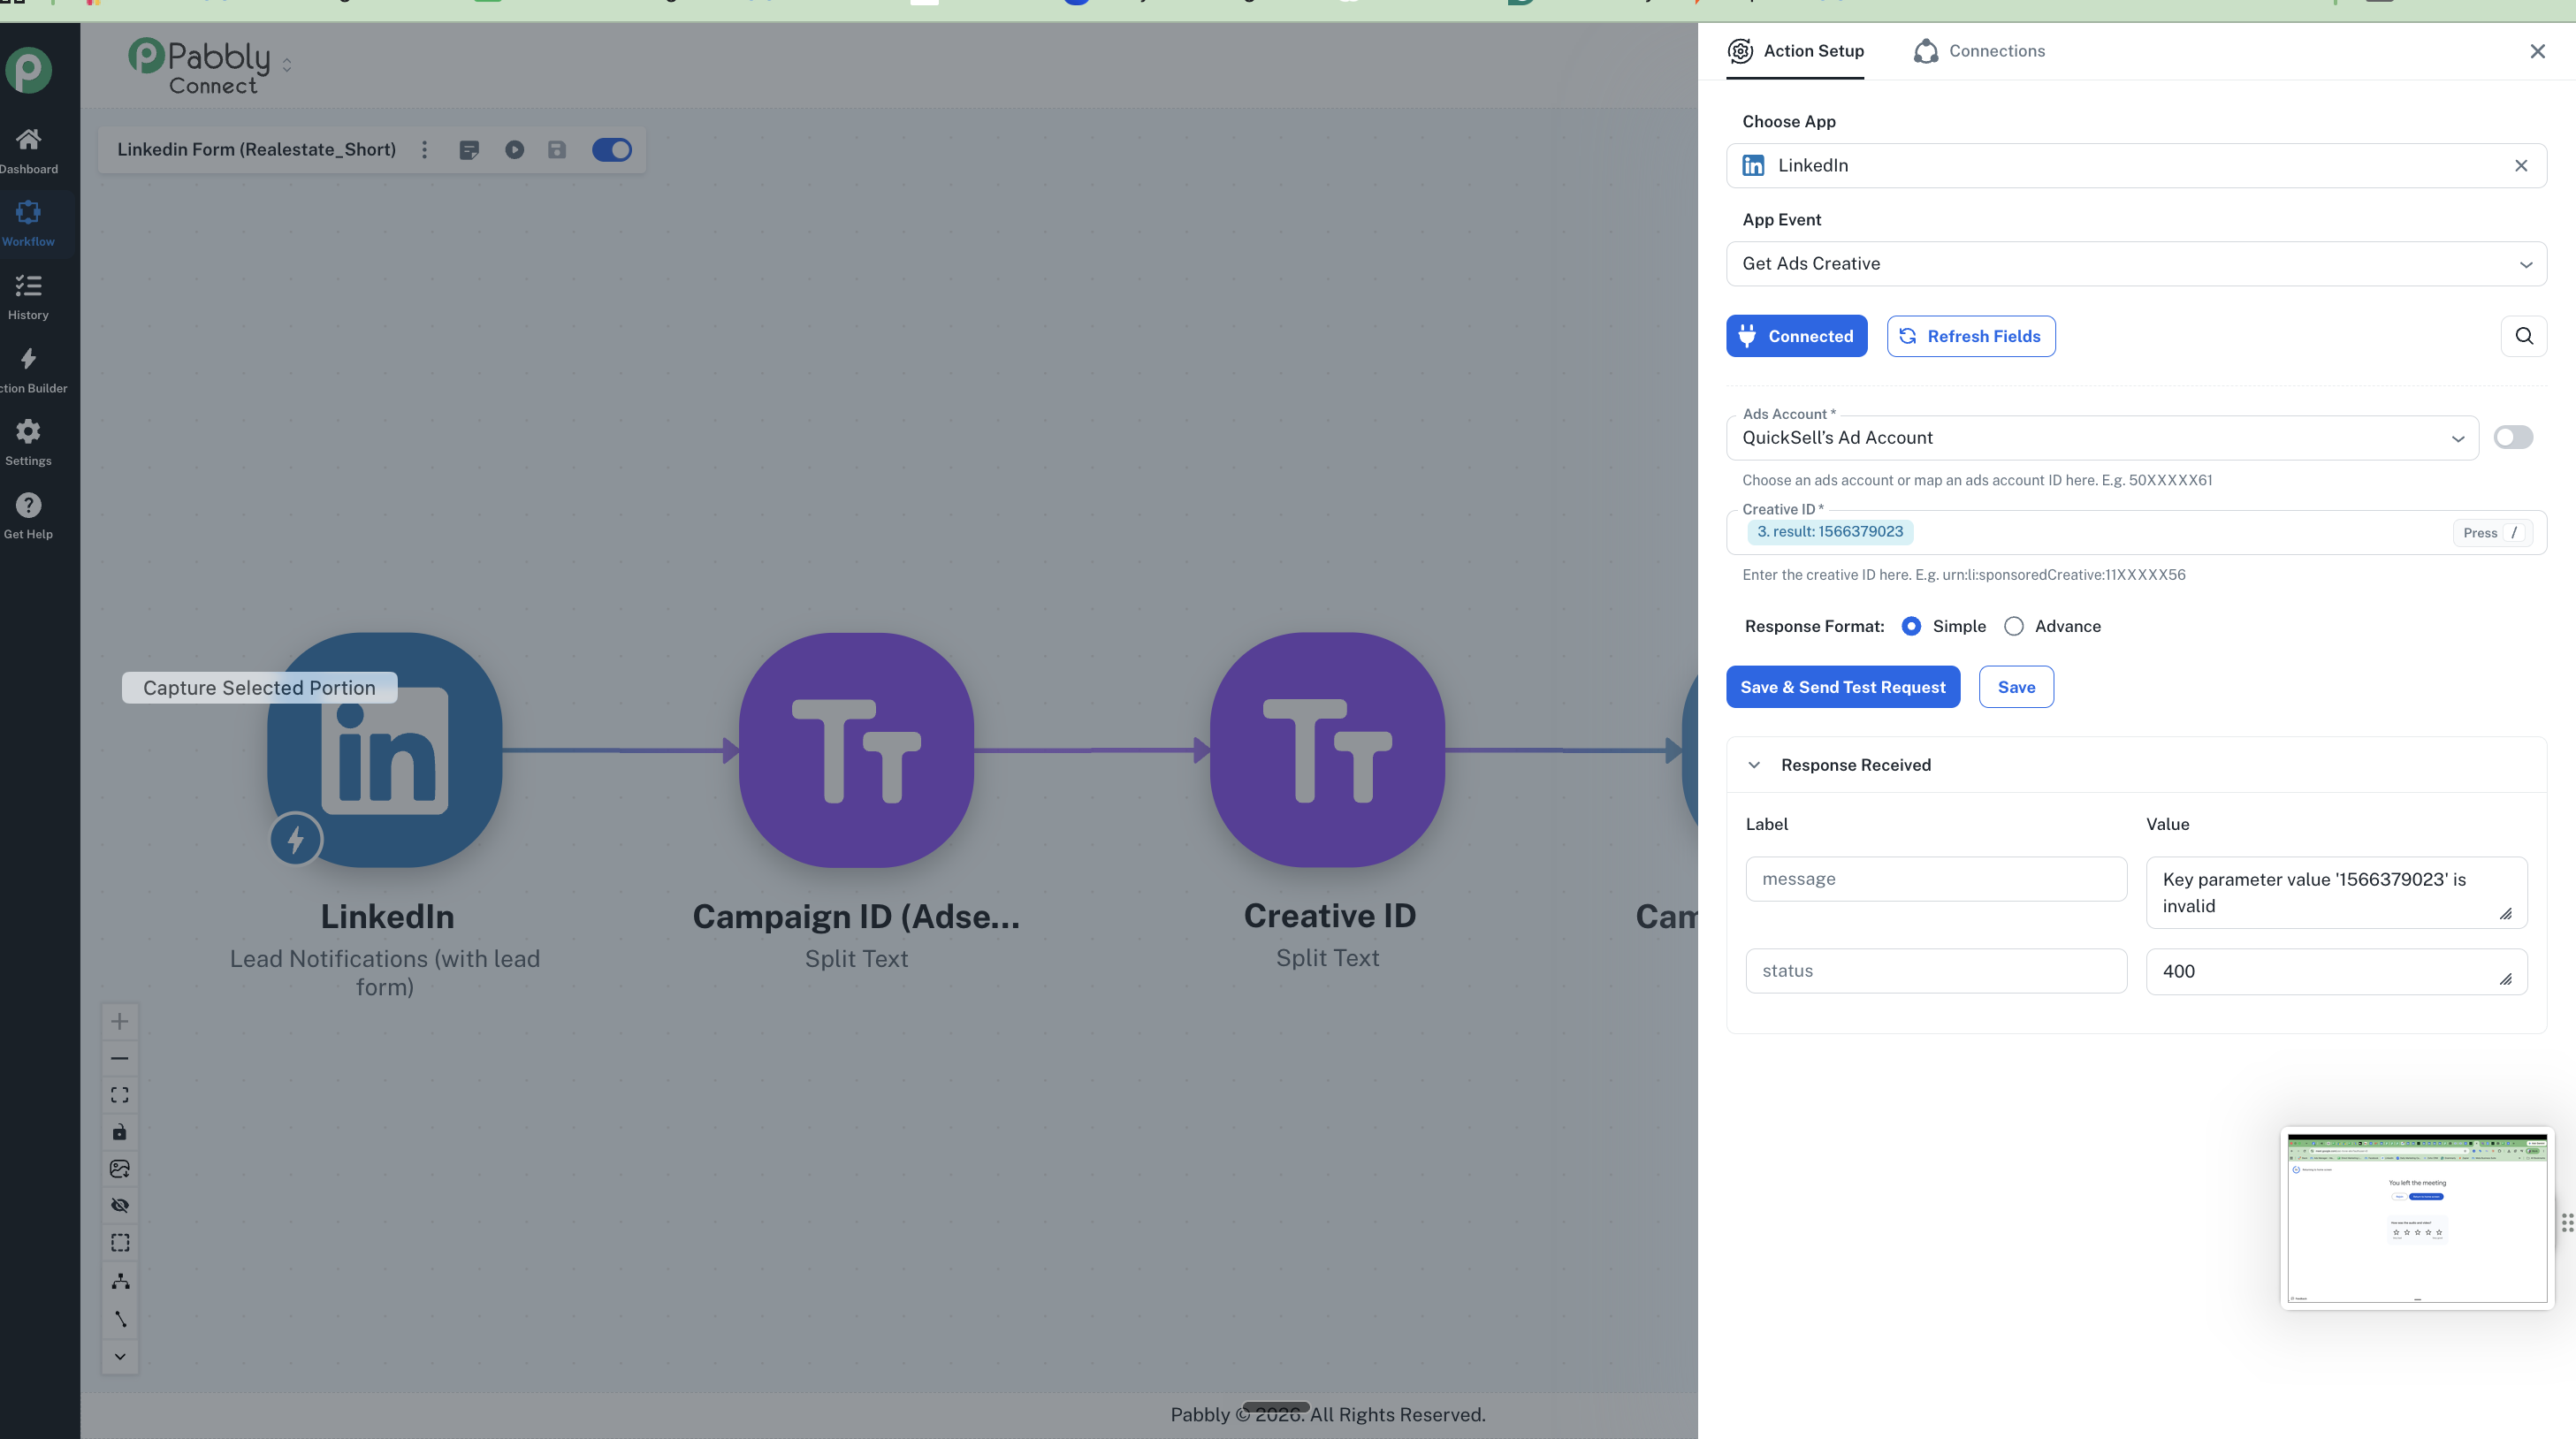The height and width of the screenshot is (1439, 2576).
Task: Click the Connected button
Action: click(x=1796, y=336)
